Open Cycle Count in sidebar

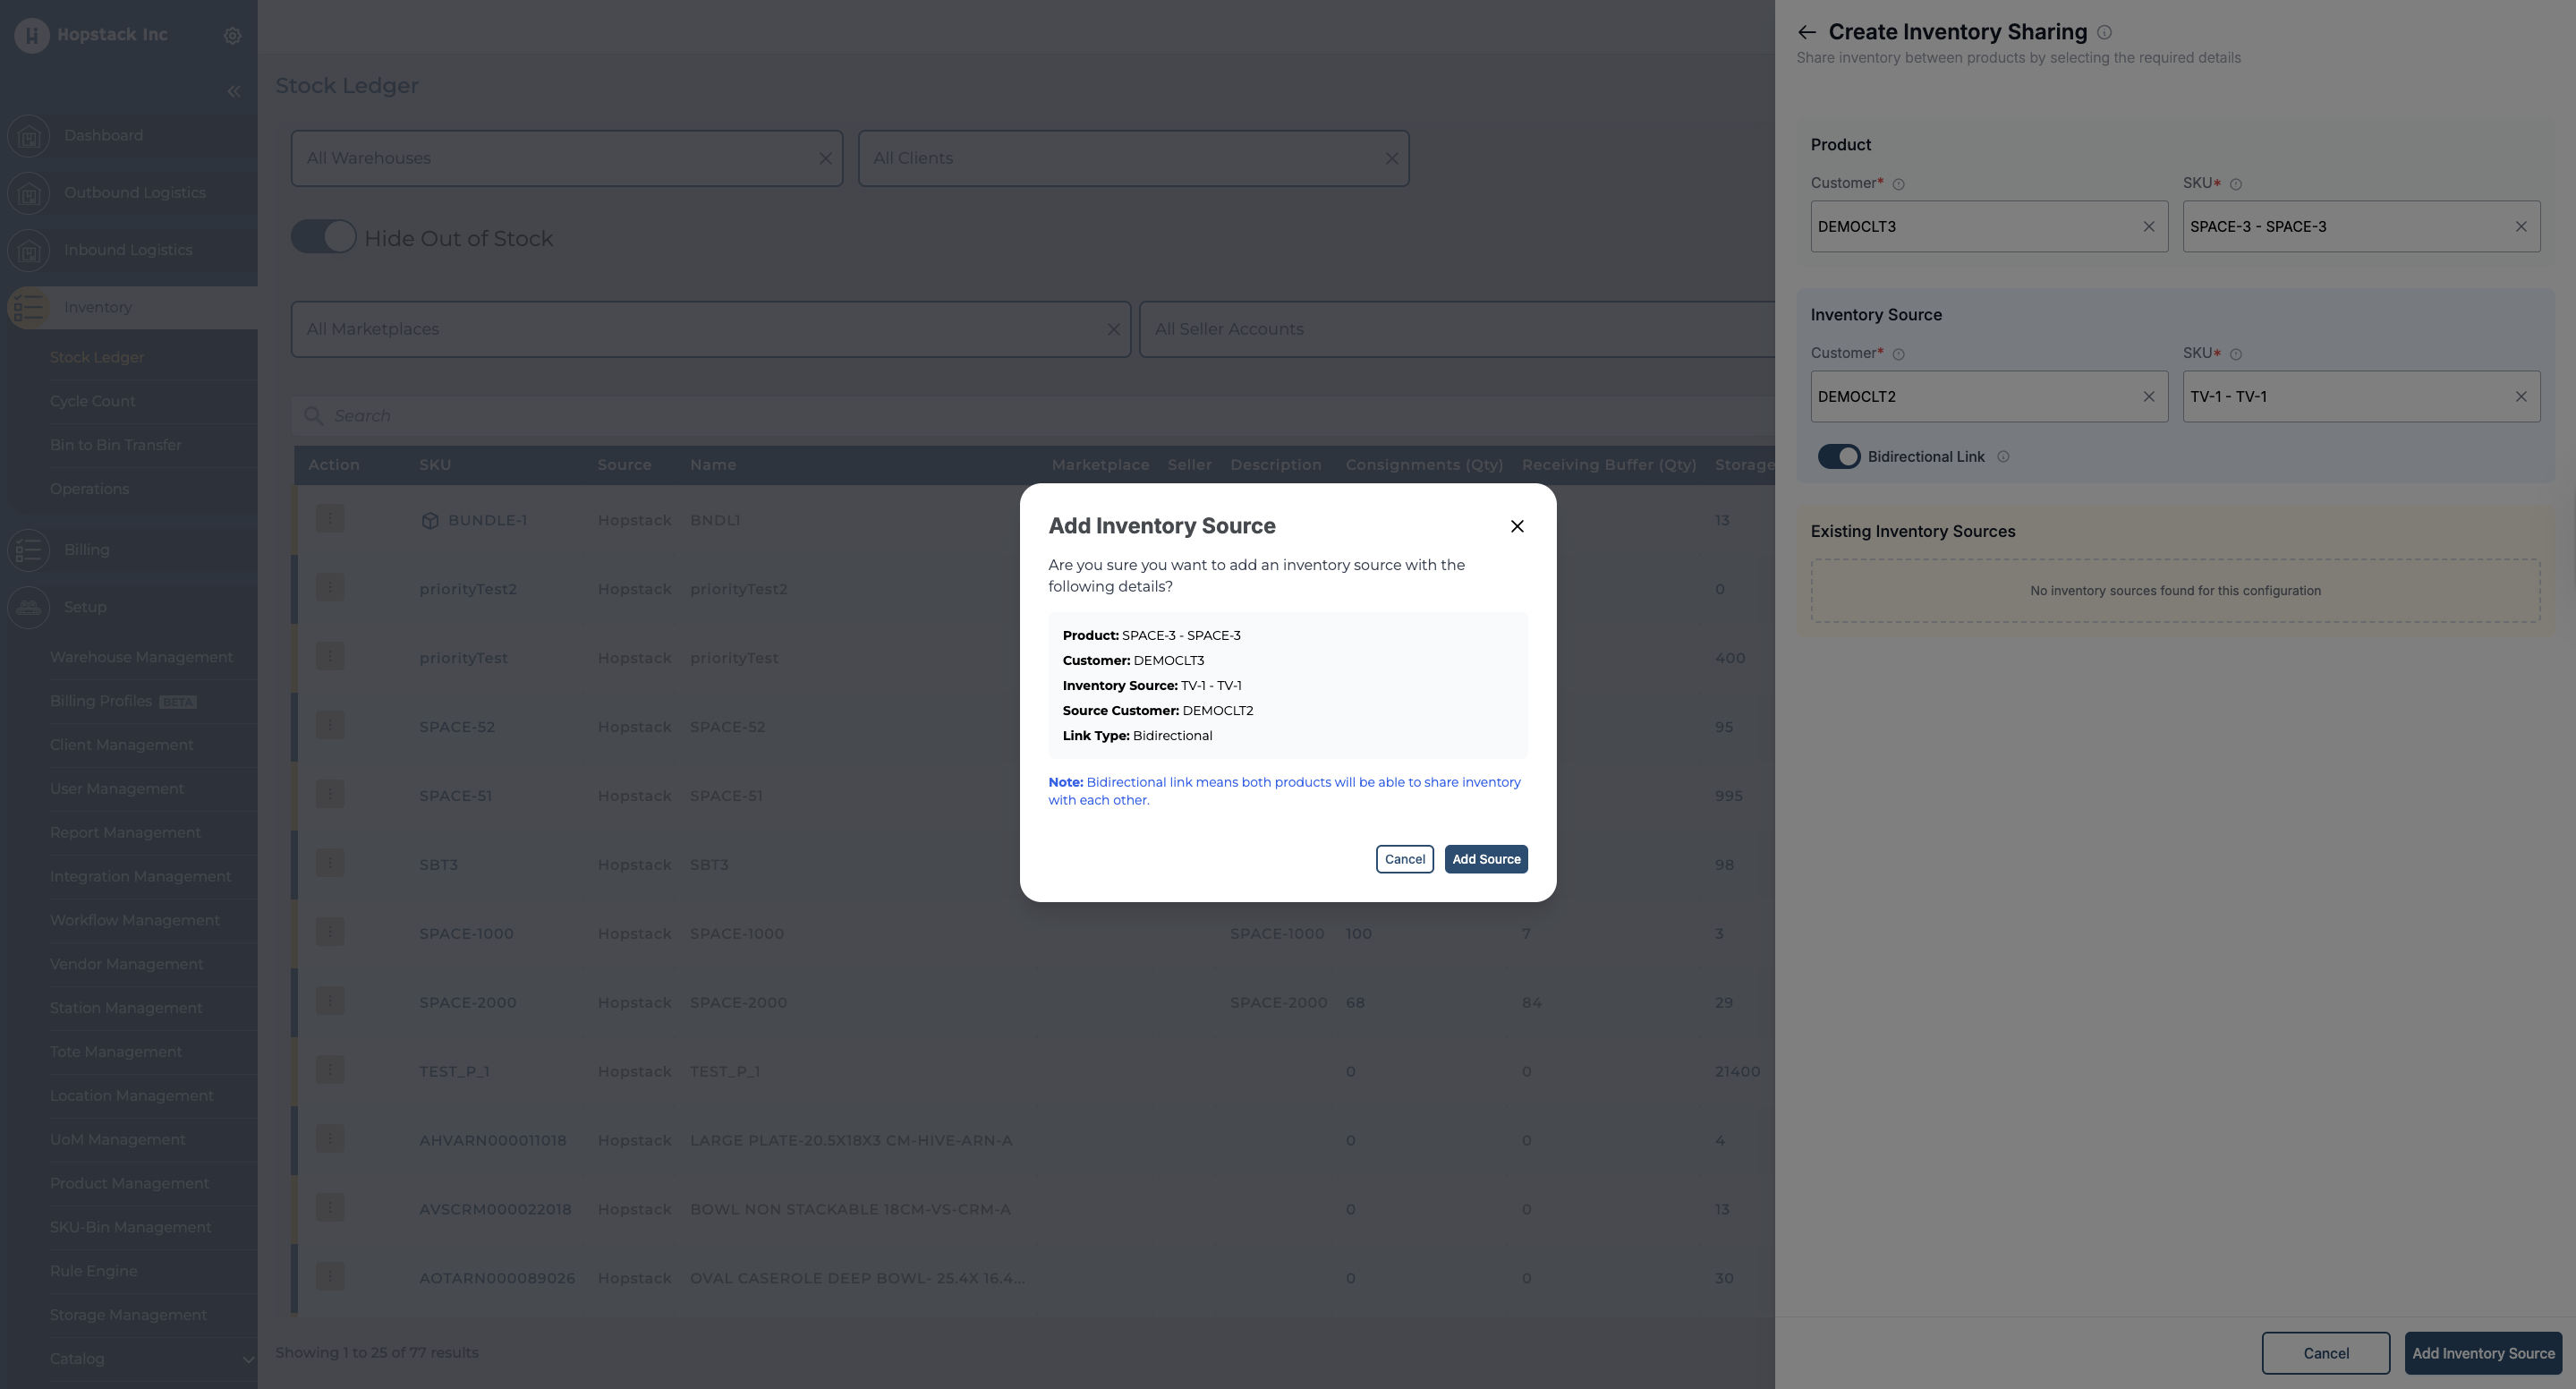pyautogui.click(x=92, y=401)
